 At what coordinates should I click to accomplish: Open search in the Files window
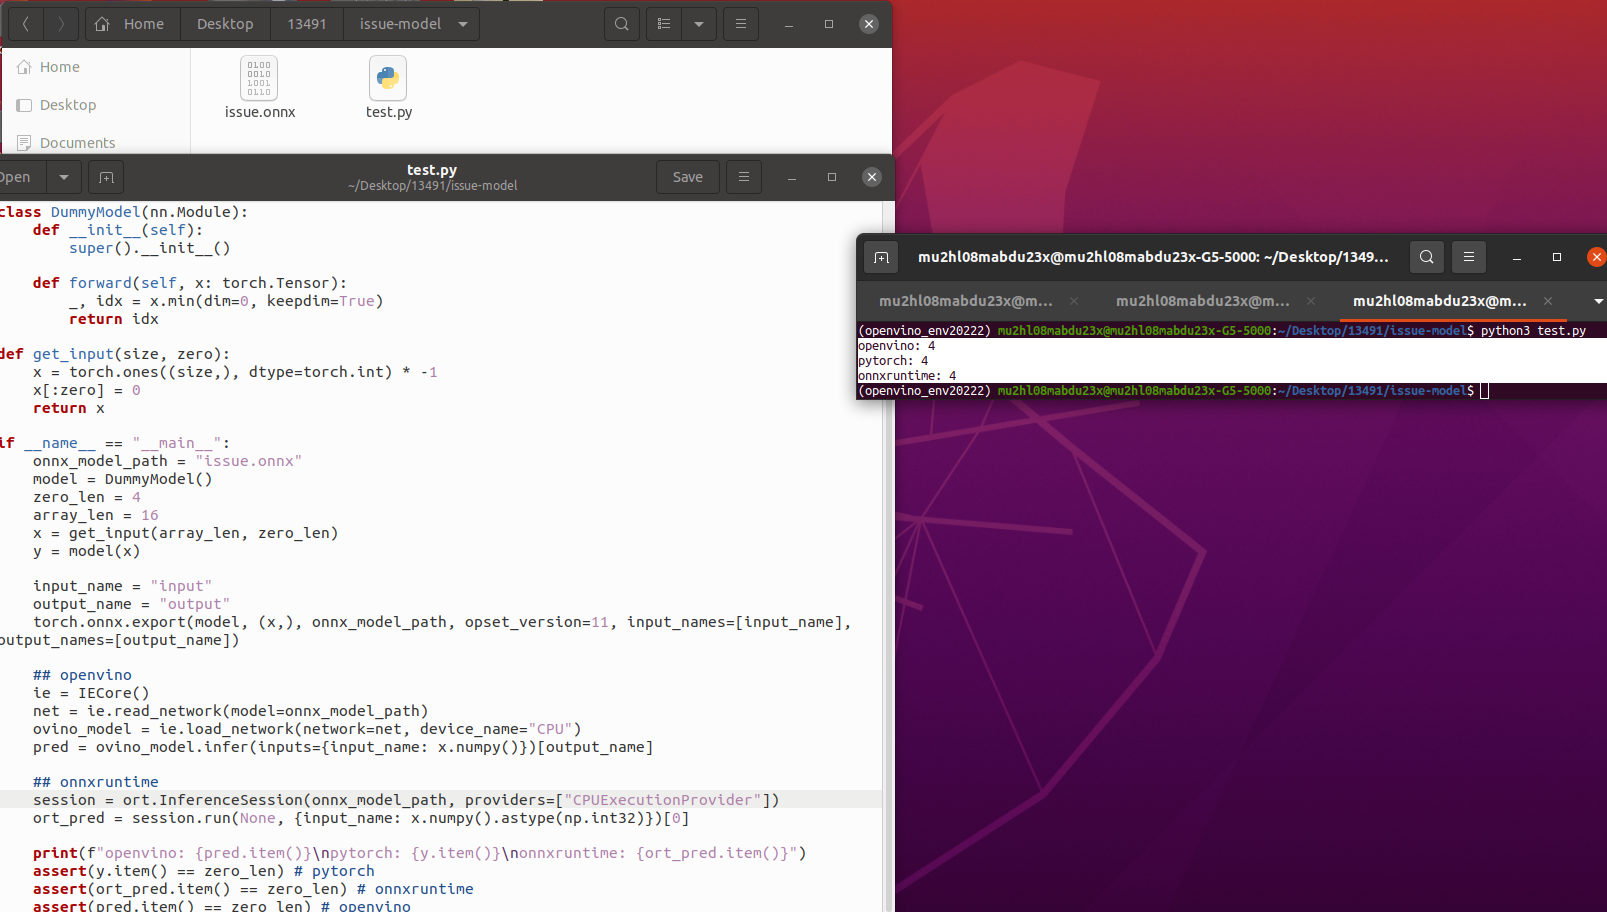pyautogui.click(x=621, y=23)
